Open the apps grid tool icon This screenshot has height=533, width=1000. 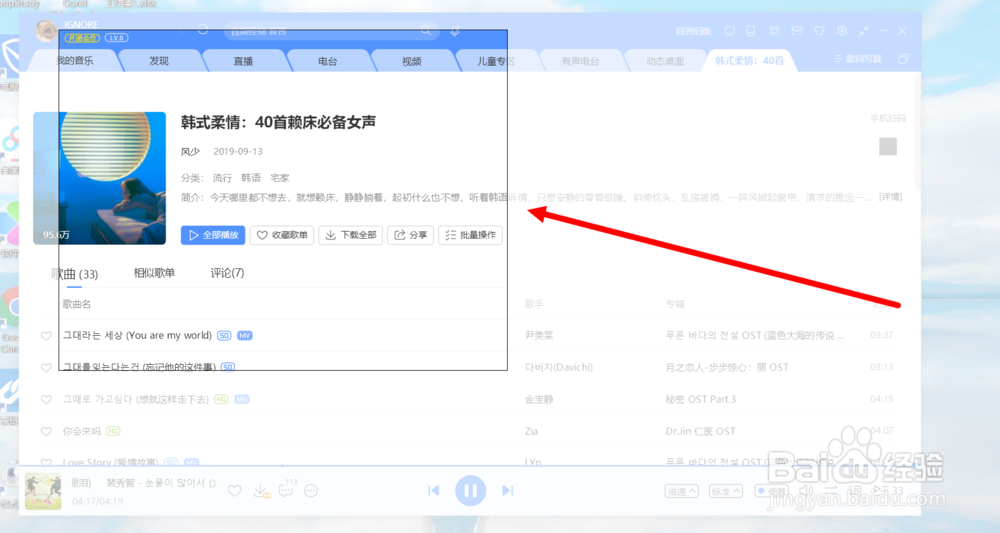tap(774, 31)
